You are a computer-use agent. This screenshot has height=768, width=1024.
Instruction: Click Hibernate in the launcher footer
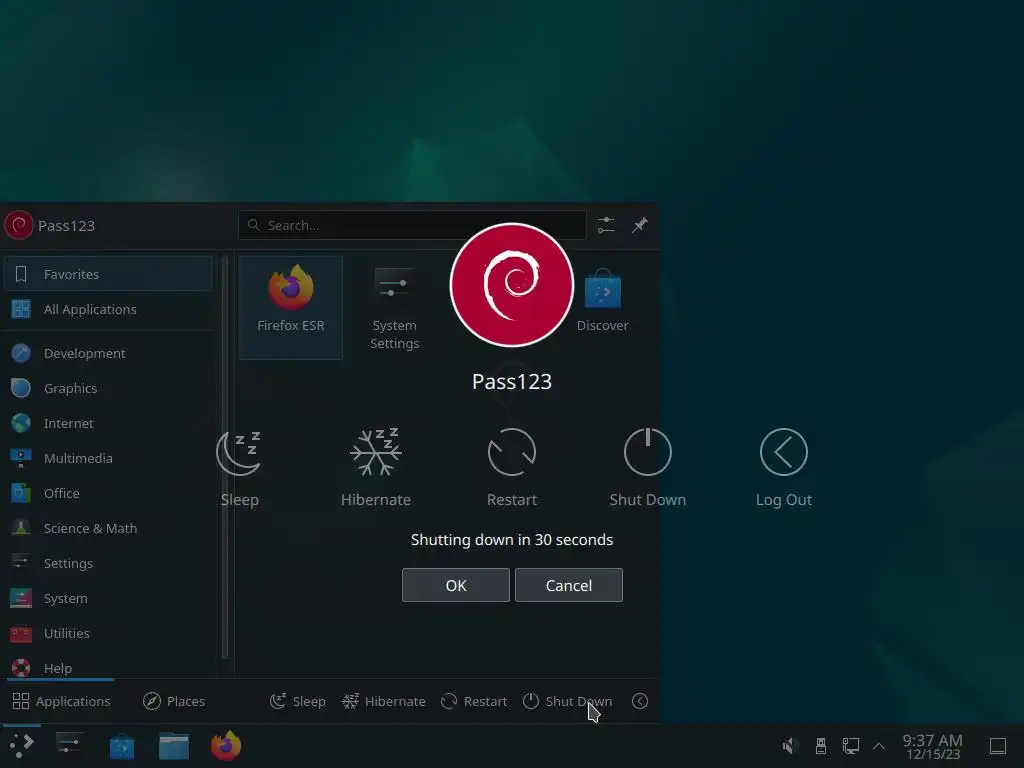click(x=384, y=701)
